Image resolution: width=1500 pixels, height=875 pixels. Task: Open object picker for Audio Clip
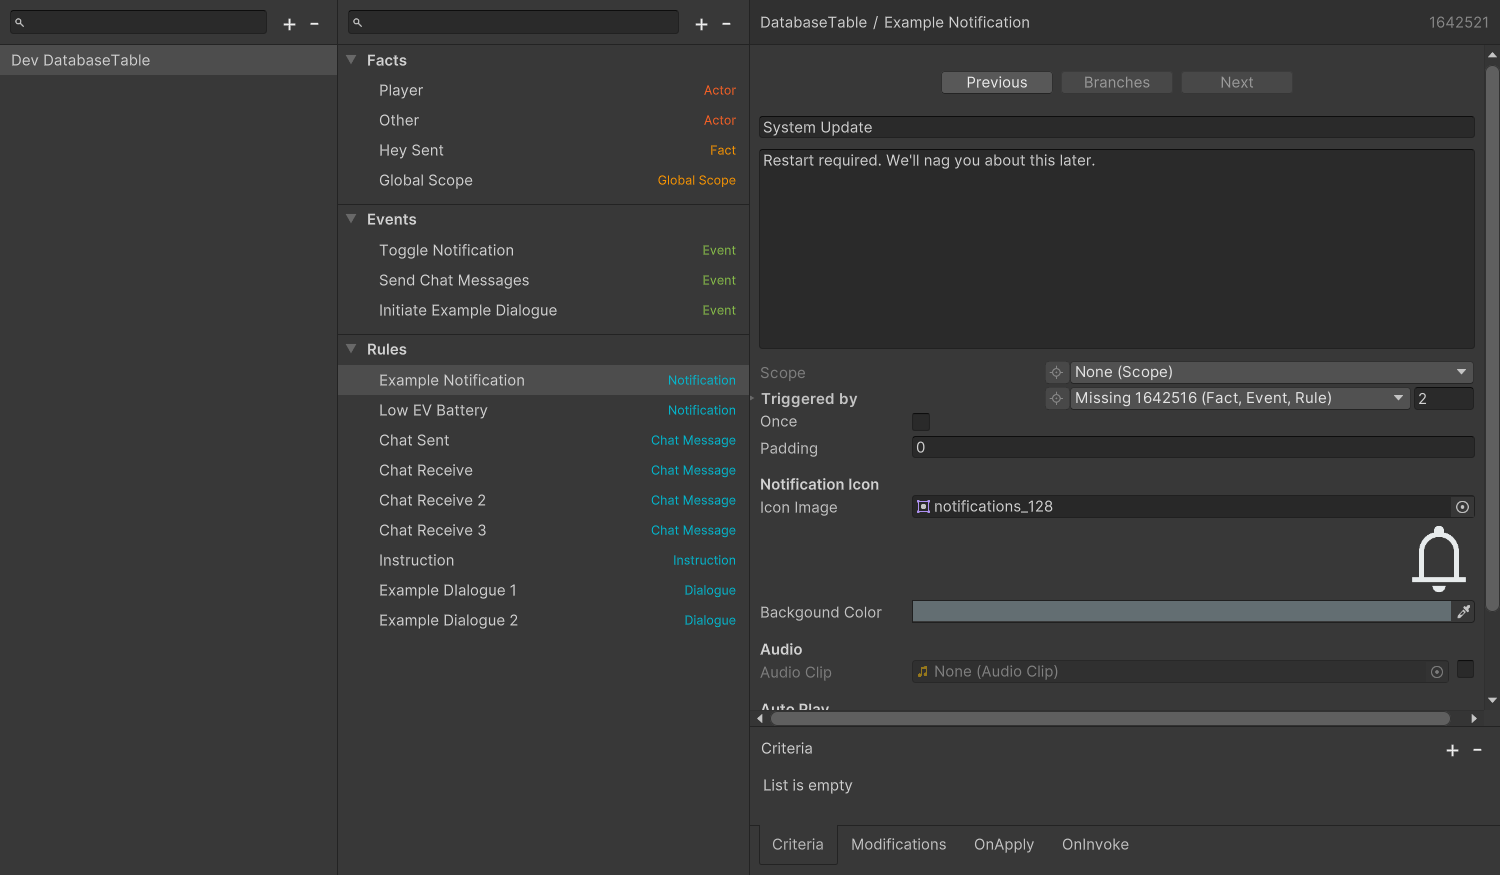click(x=1437, y=672)
